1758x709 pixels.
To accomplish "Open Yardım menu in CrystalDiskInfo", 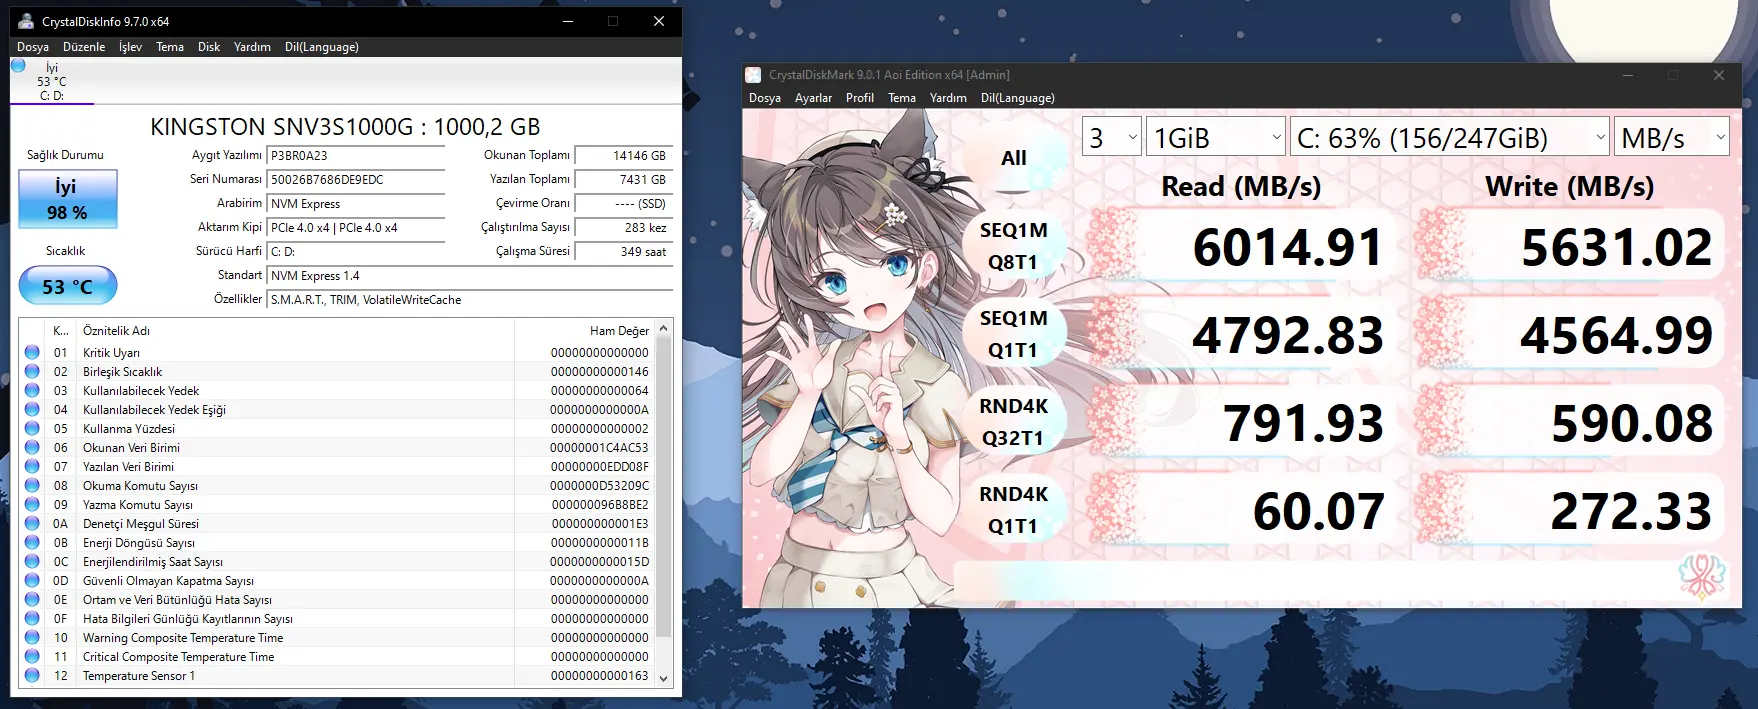I will (x=252, y=47).
